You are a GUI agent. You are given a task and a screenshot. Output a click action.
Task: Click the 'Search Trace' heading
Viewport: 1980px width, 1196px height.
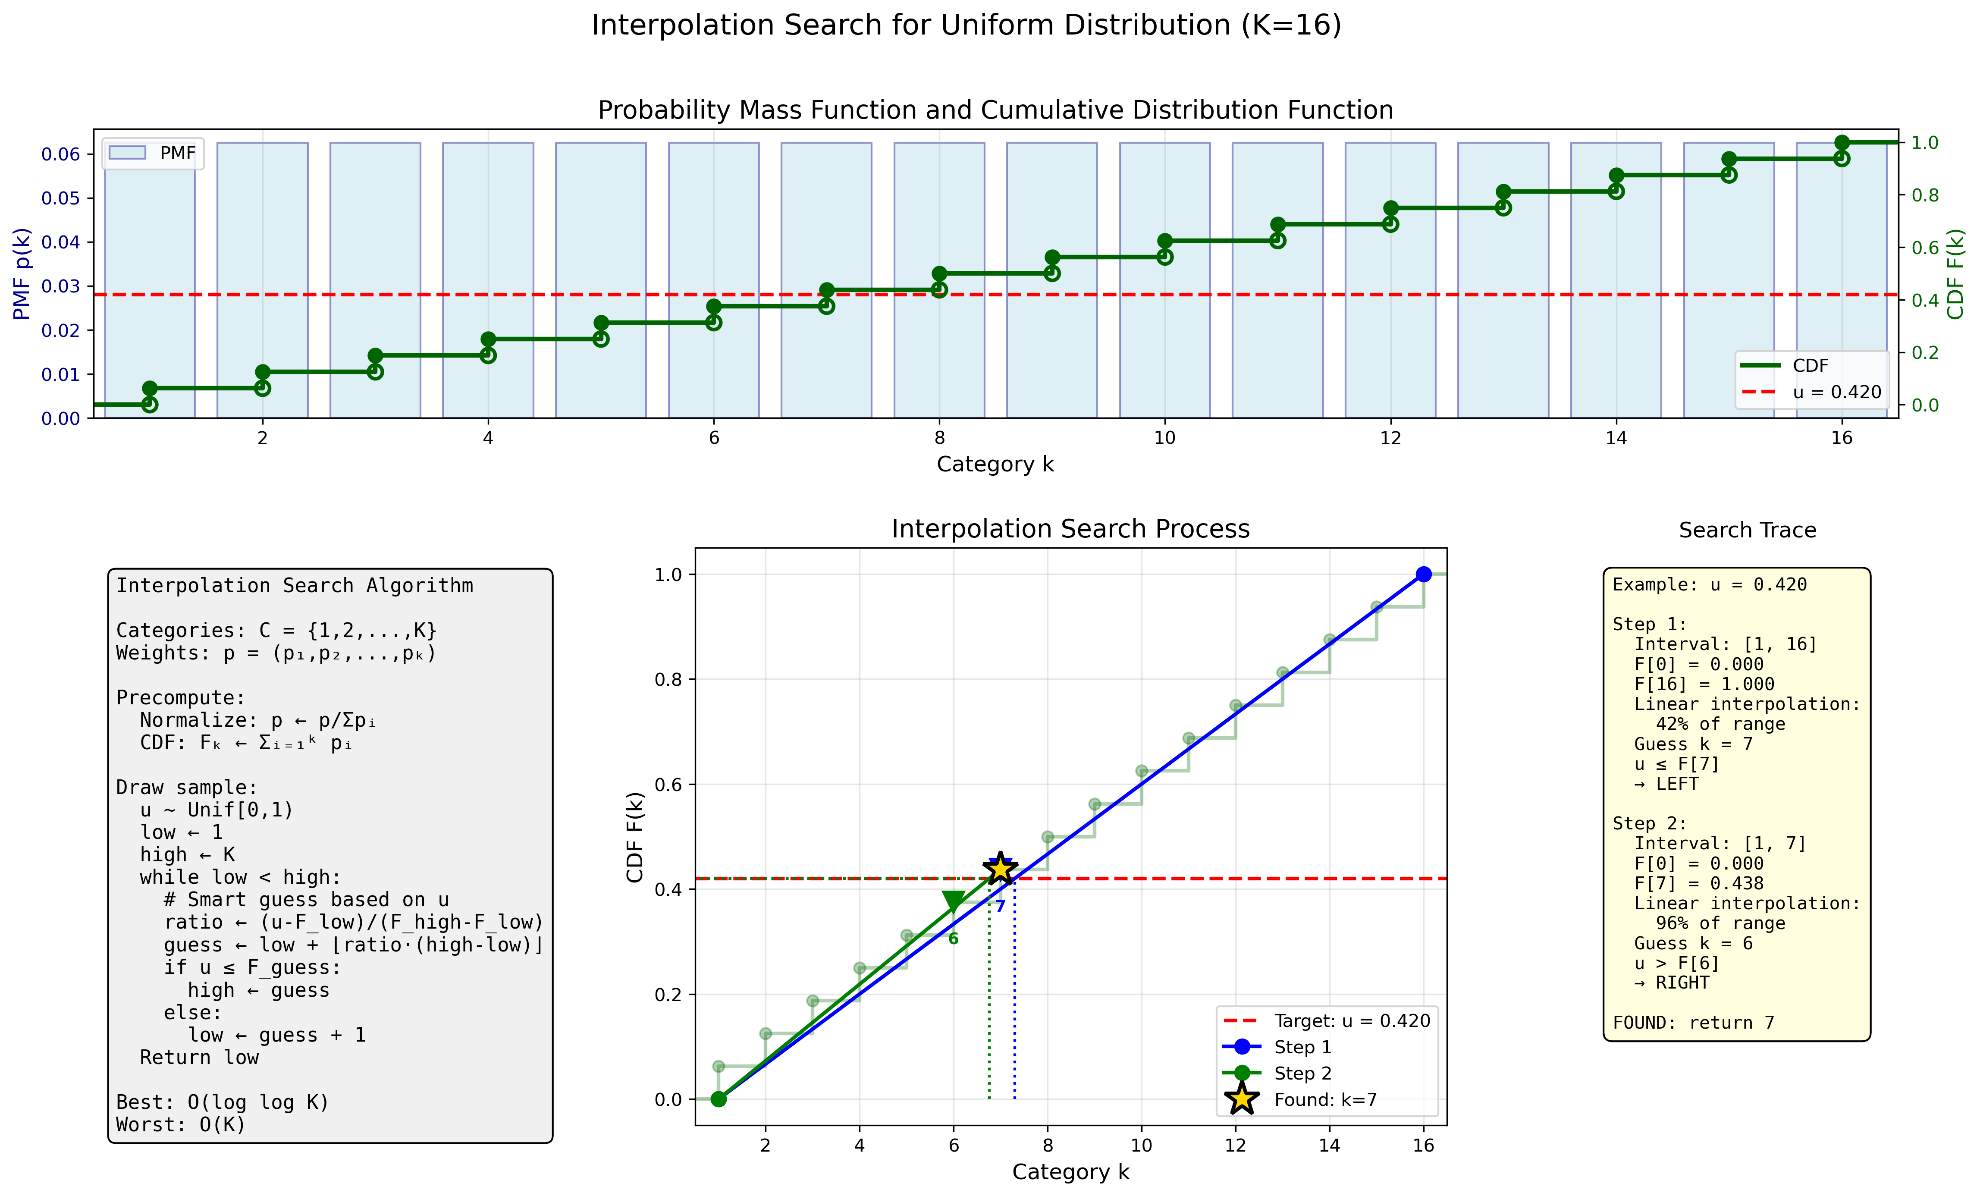1747,531
